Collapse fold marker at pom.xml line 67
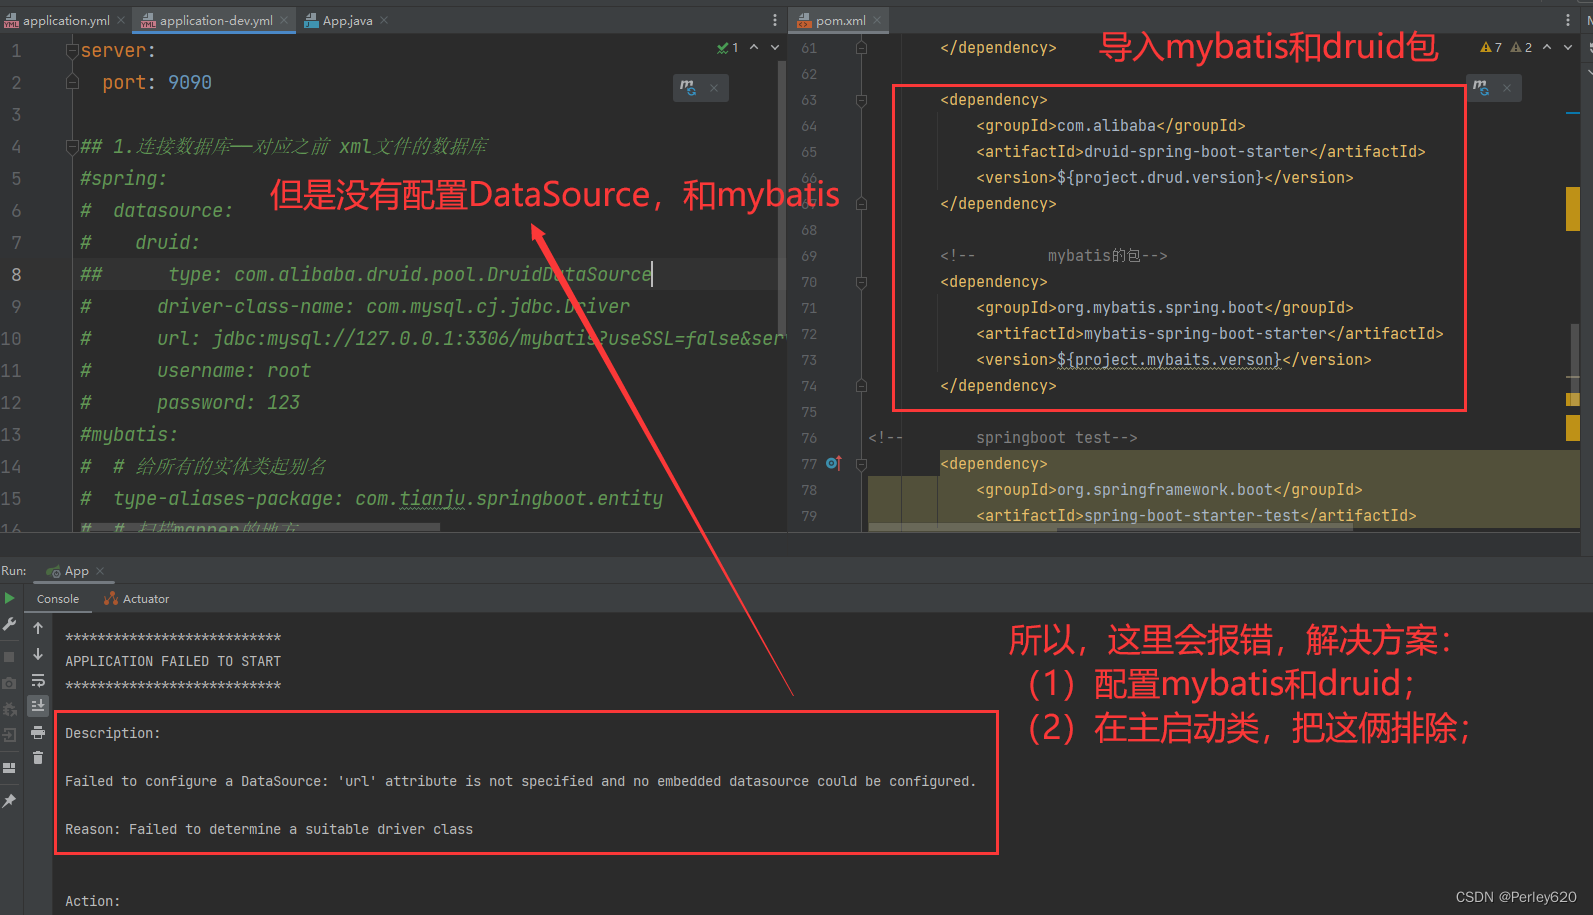 pos(861,203)
